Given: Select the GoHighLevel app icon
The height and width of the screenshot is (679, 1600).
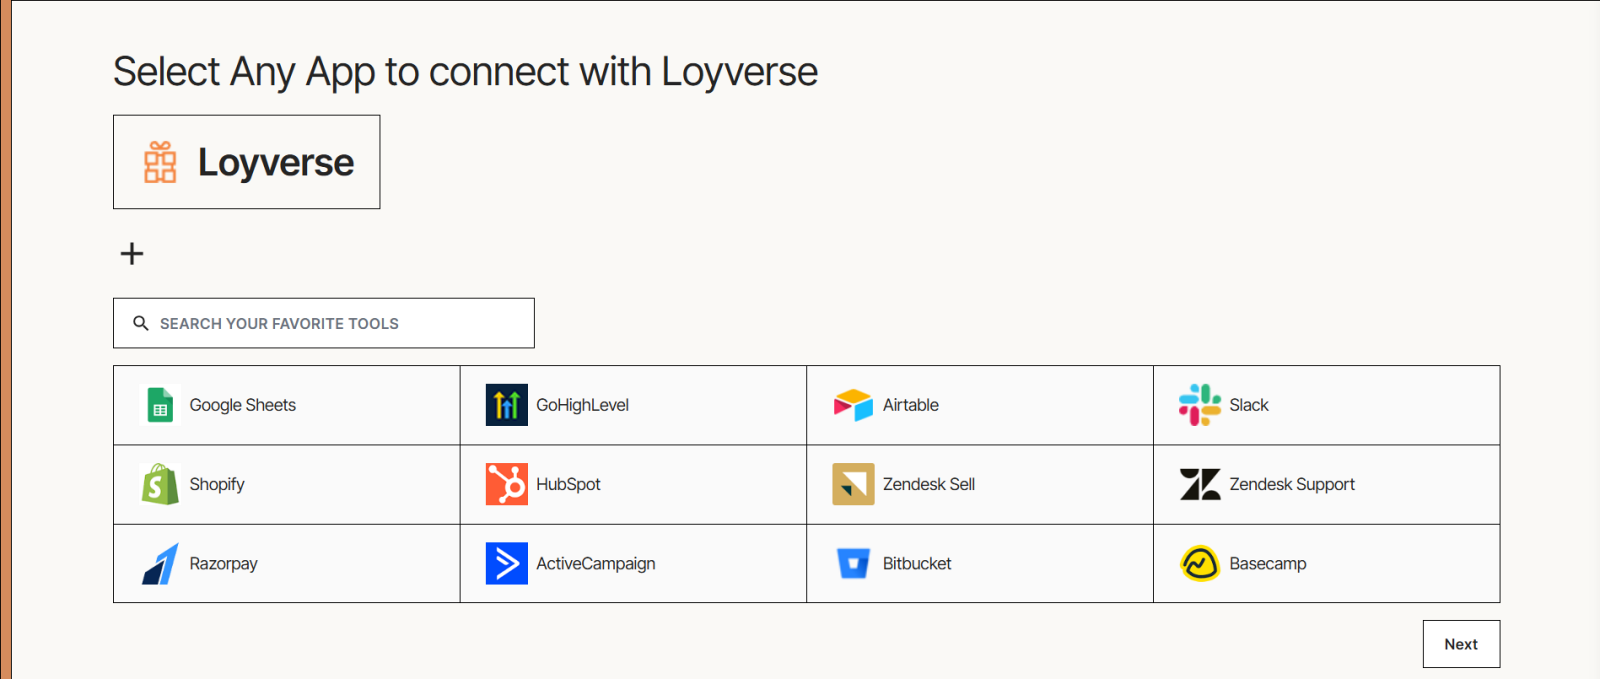Looking at the screenshot, I should click(506, 405).
